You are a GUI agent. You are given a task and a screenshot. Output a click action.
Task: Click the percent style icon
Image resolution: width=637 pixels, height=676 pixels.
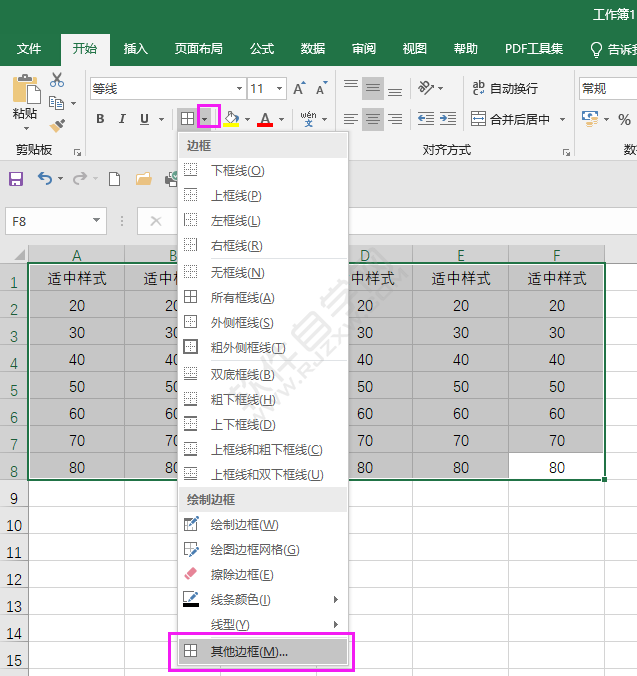pos(624,119)
